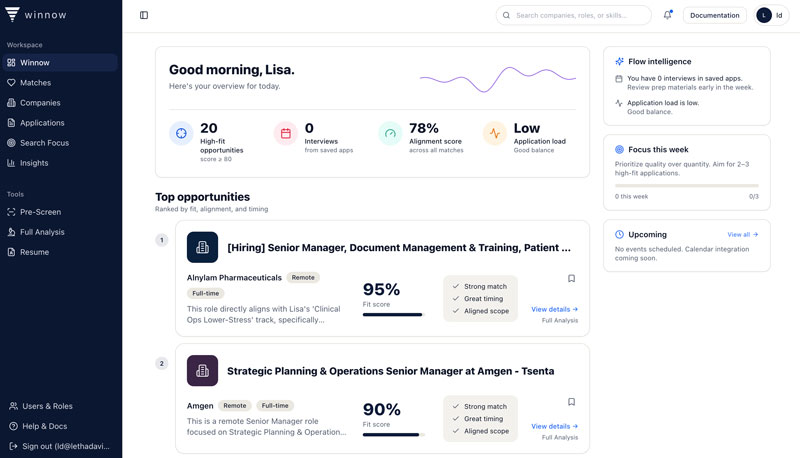Open Strategic Planning & Operations Senior Manager title
Viewport: 800px width, 458px height.
coord(390,371)
